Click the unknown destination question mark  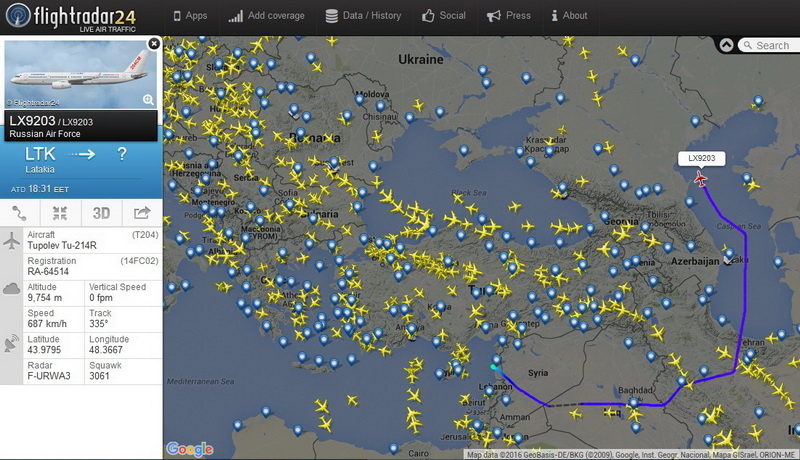coord(121,154)
